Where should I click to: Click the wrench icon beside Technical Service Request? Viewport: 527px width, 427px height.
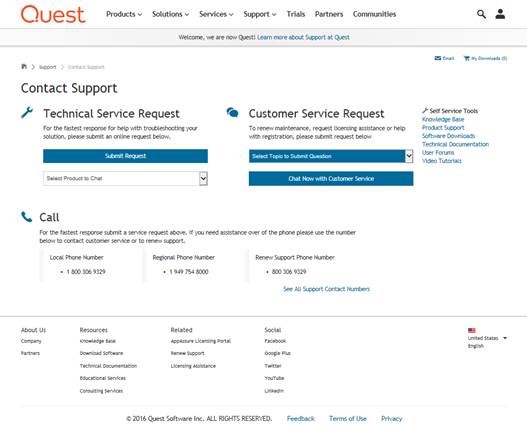point(27,112)
